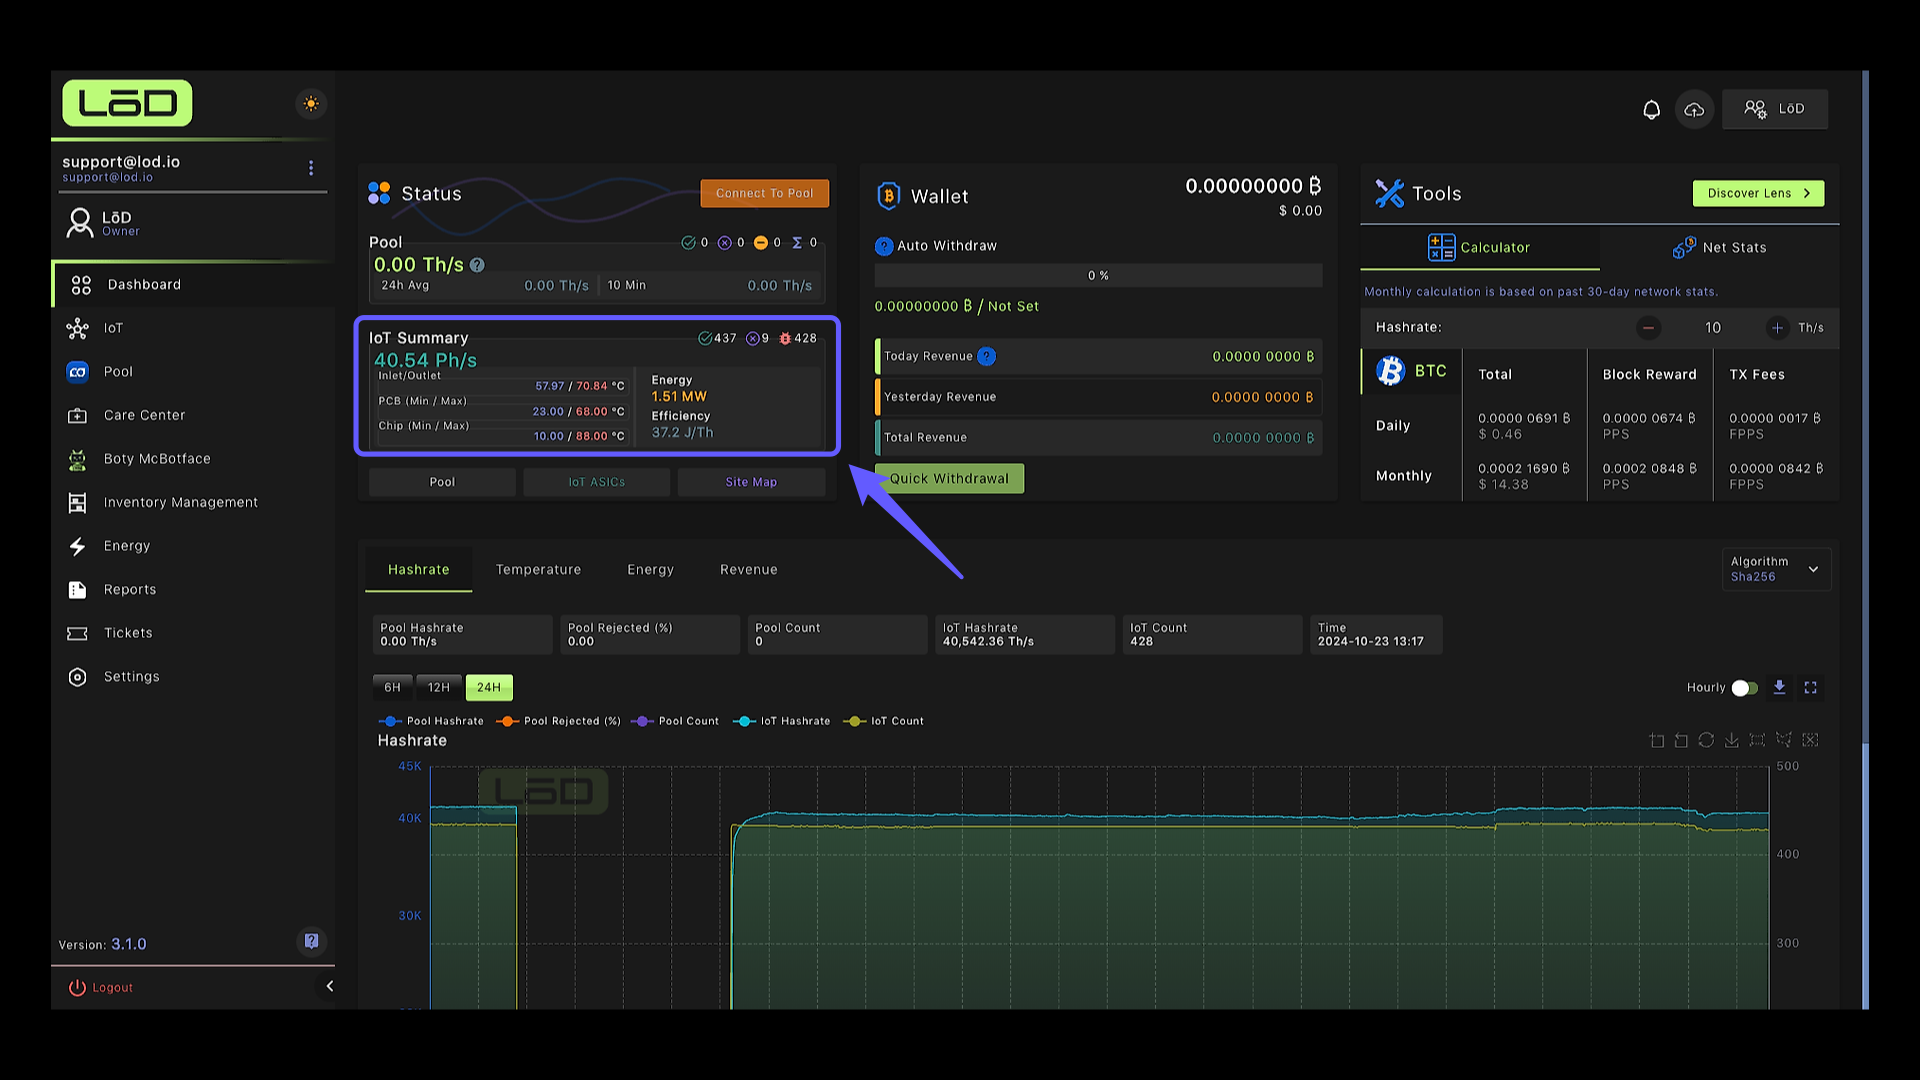
Task: Toggle Pool Hashrate legend series
Action: coord(431,721)
